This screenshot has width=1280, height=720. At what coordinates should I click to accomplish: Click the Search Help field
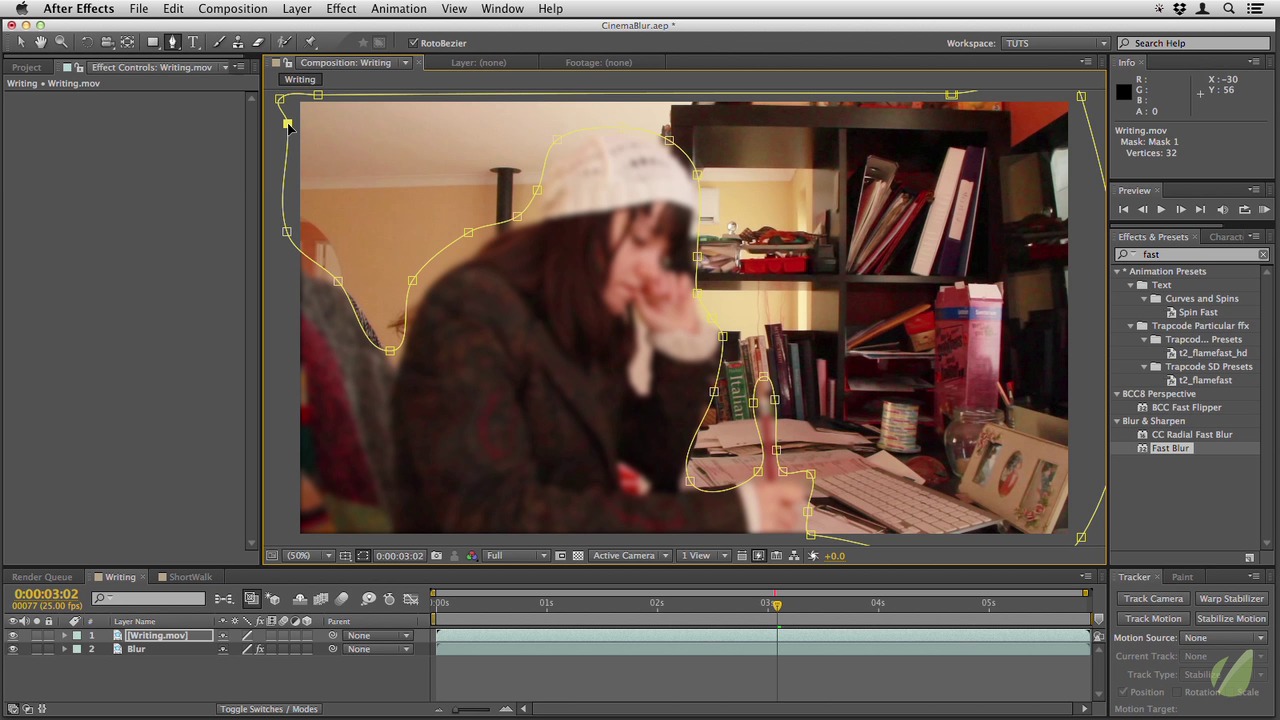pos(1191,43)
